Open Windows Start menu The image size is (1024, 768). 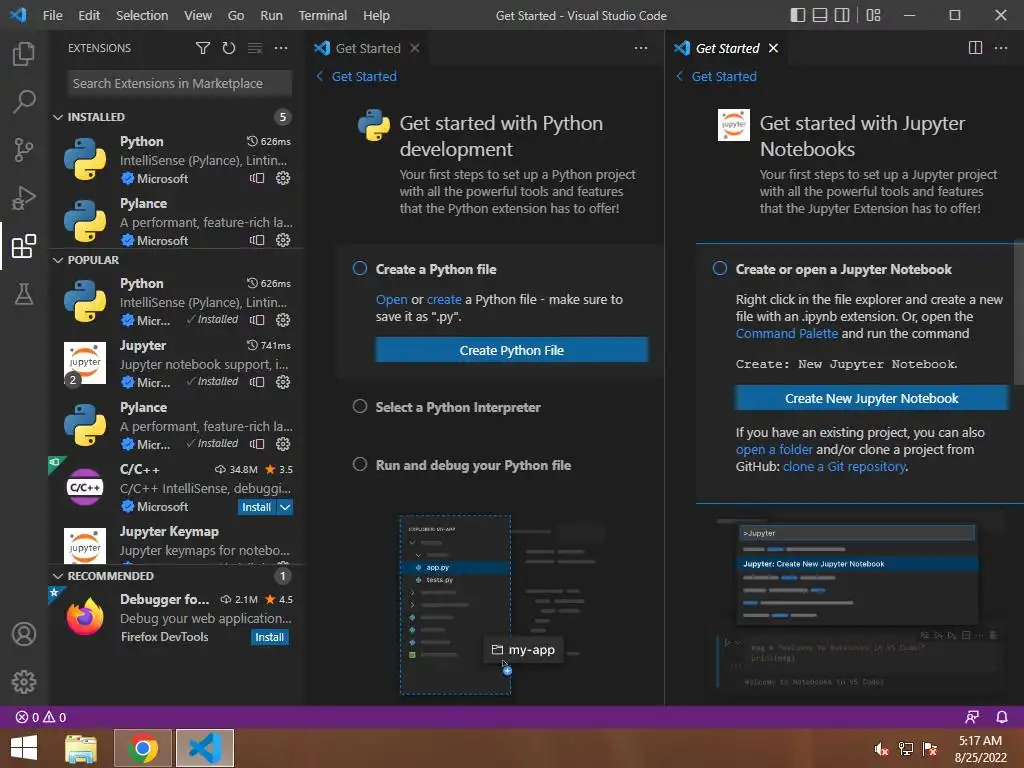tap(24, 748)
